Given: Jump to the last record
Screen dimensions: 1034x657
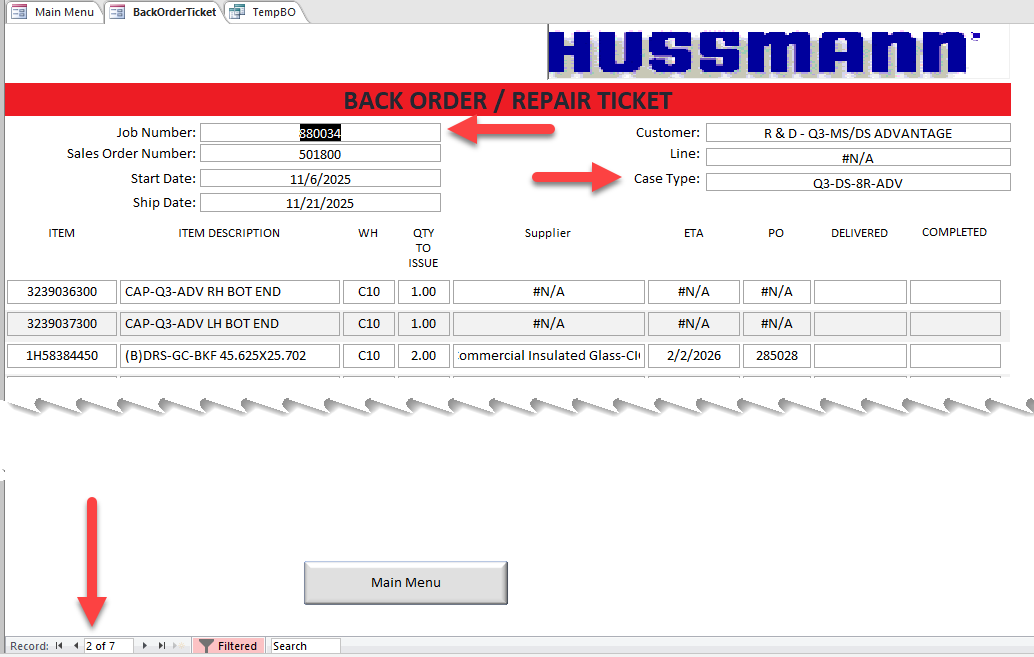Looking at the screenshot, I should tap(162, 646).
